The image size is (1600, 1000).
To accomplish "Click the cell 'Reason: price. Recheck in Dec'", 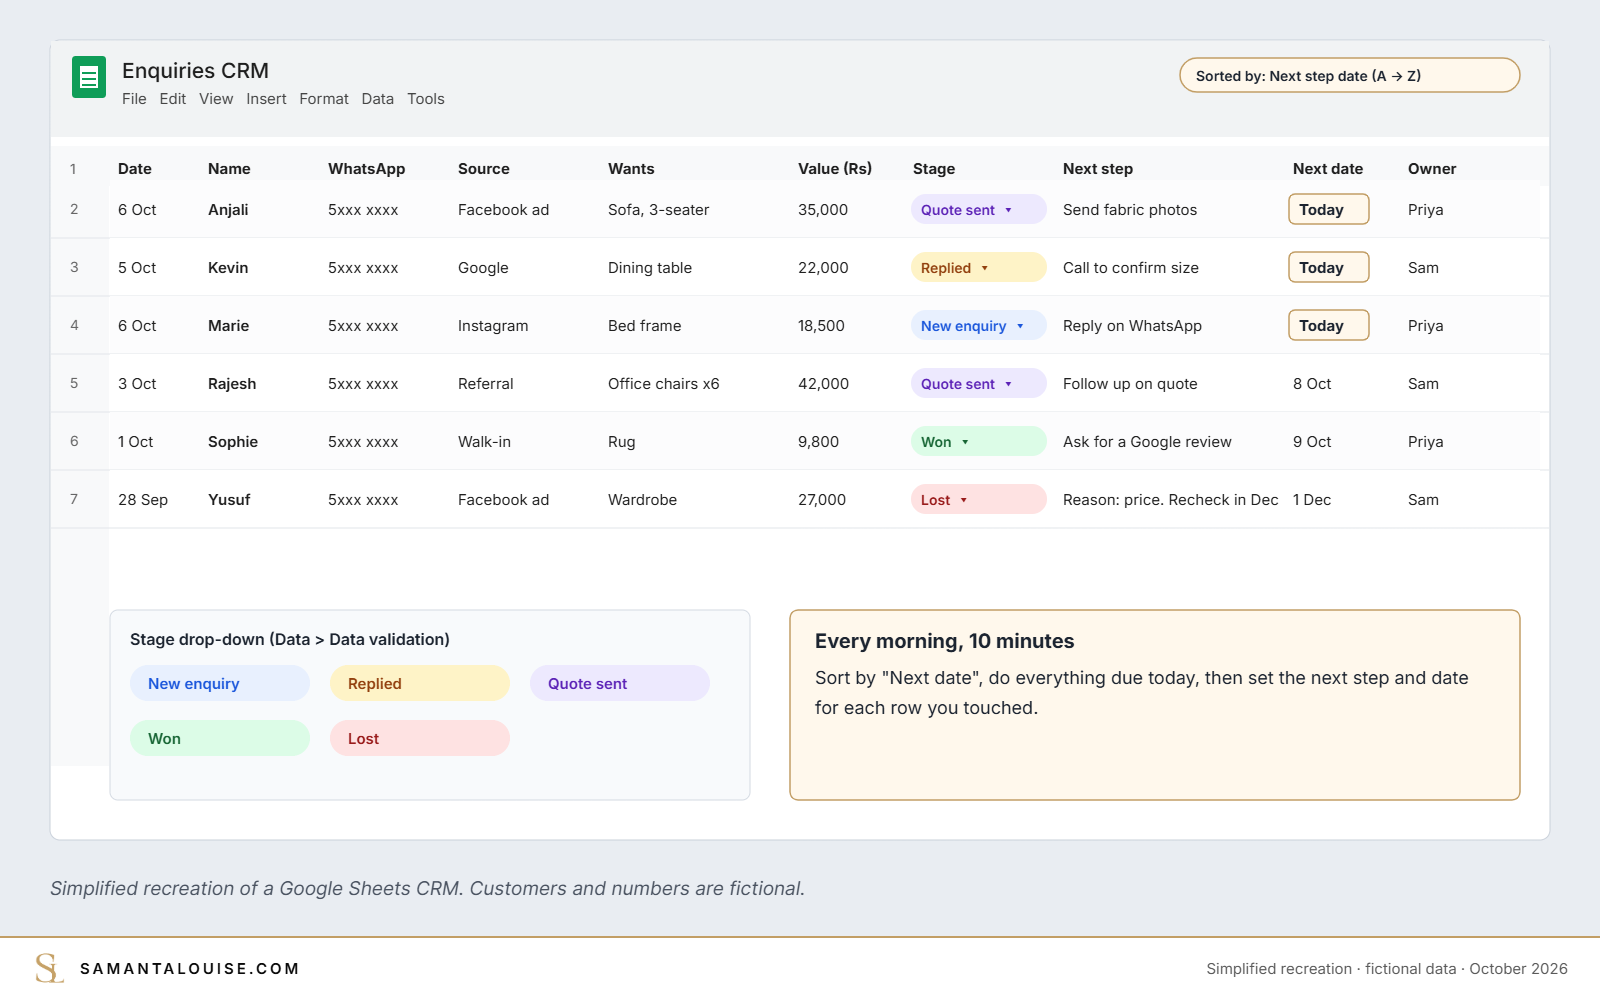I will [1171, 500].
